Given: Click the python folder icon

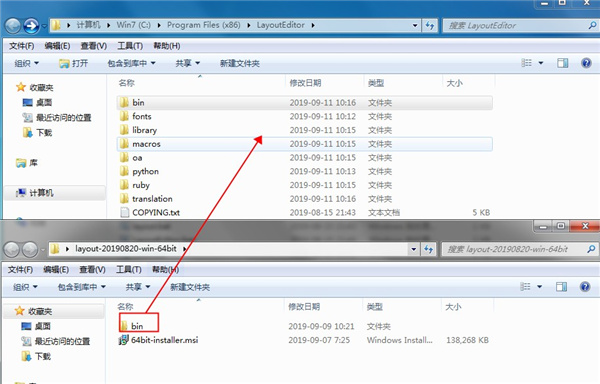Looking at the screenshot, I should pos(124,171).
